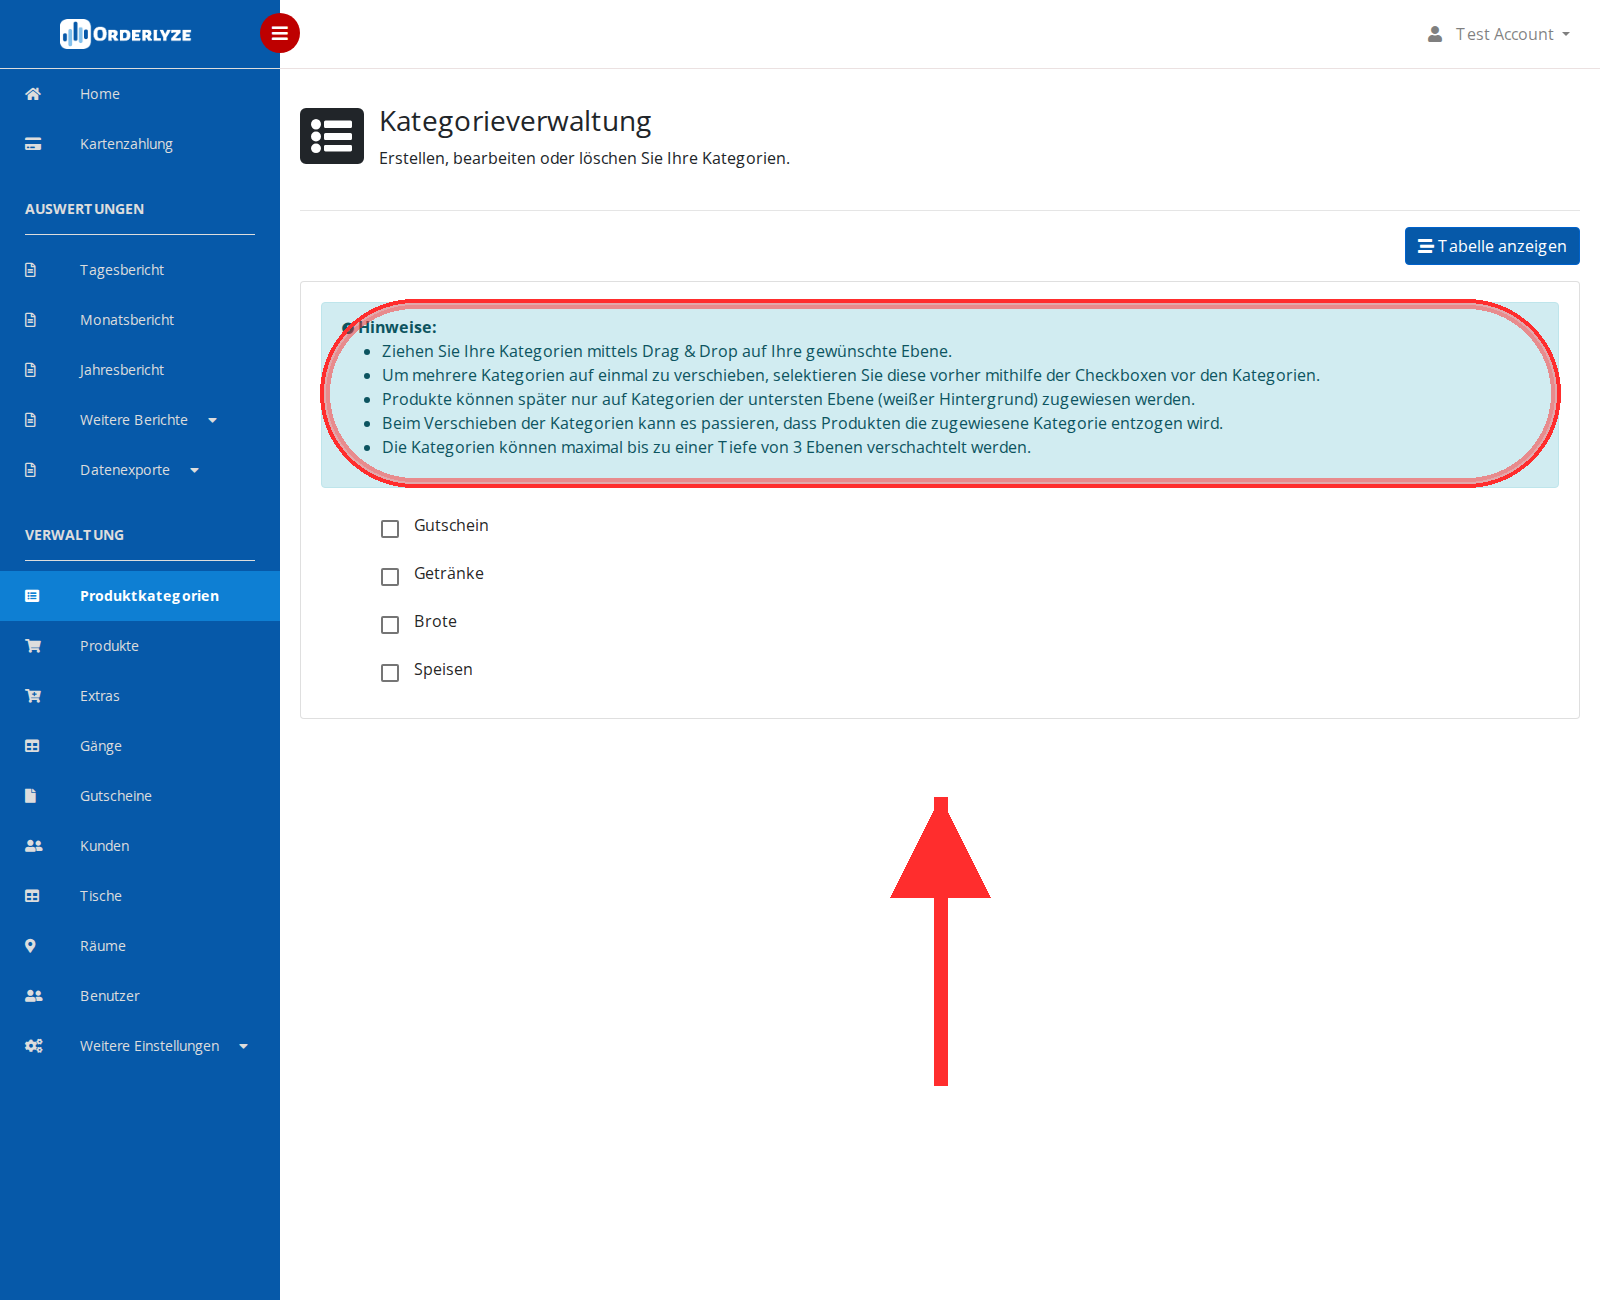Click the gears icon beside Weitere Einstellungen
The image size is (1600, 1300).
coord(34,1046)
